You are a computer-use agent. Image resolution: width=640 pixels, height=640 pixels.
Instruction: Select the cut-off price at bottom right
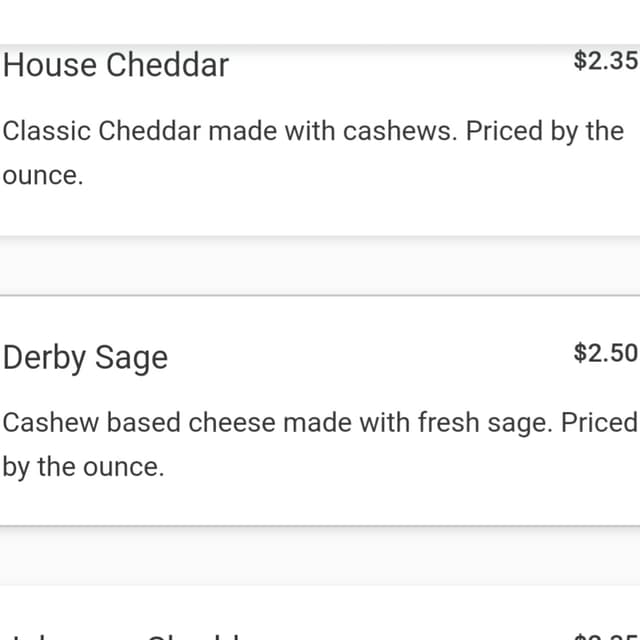[606, 637]
